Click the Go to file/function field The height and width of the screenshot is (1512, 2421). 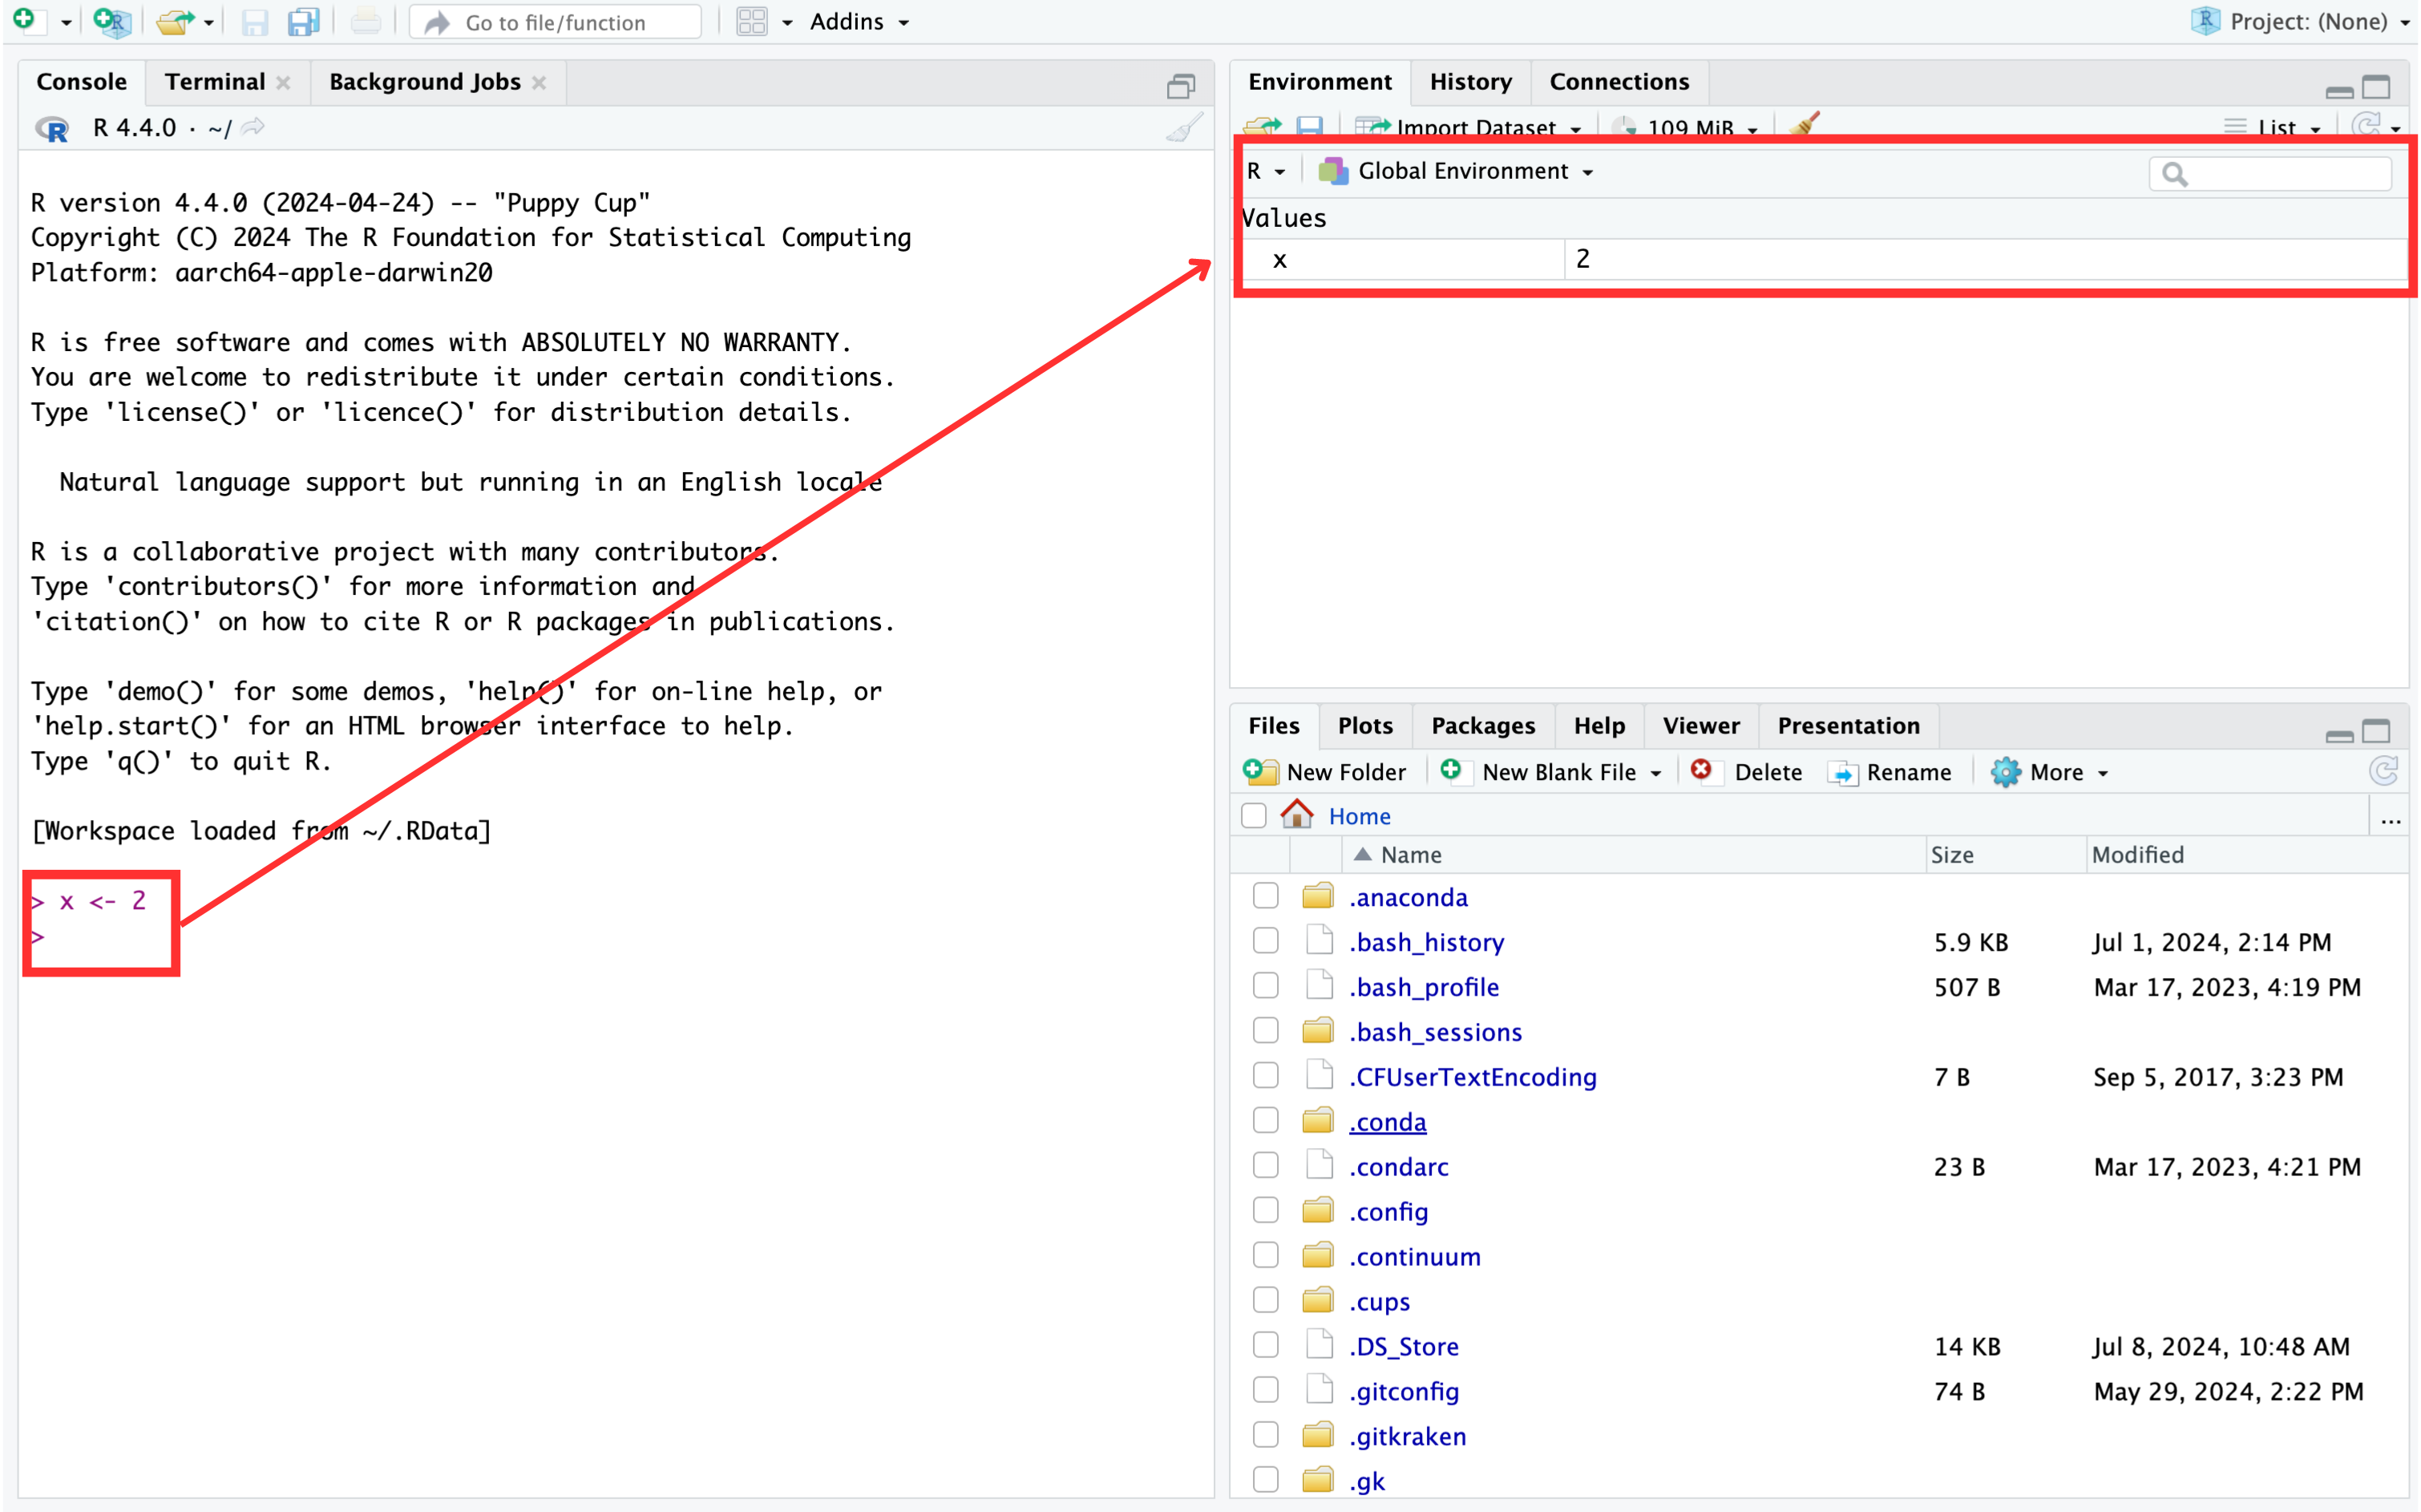click(556, 22)
